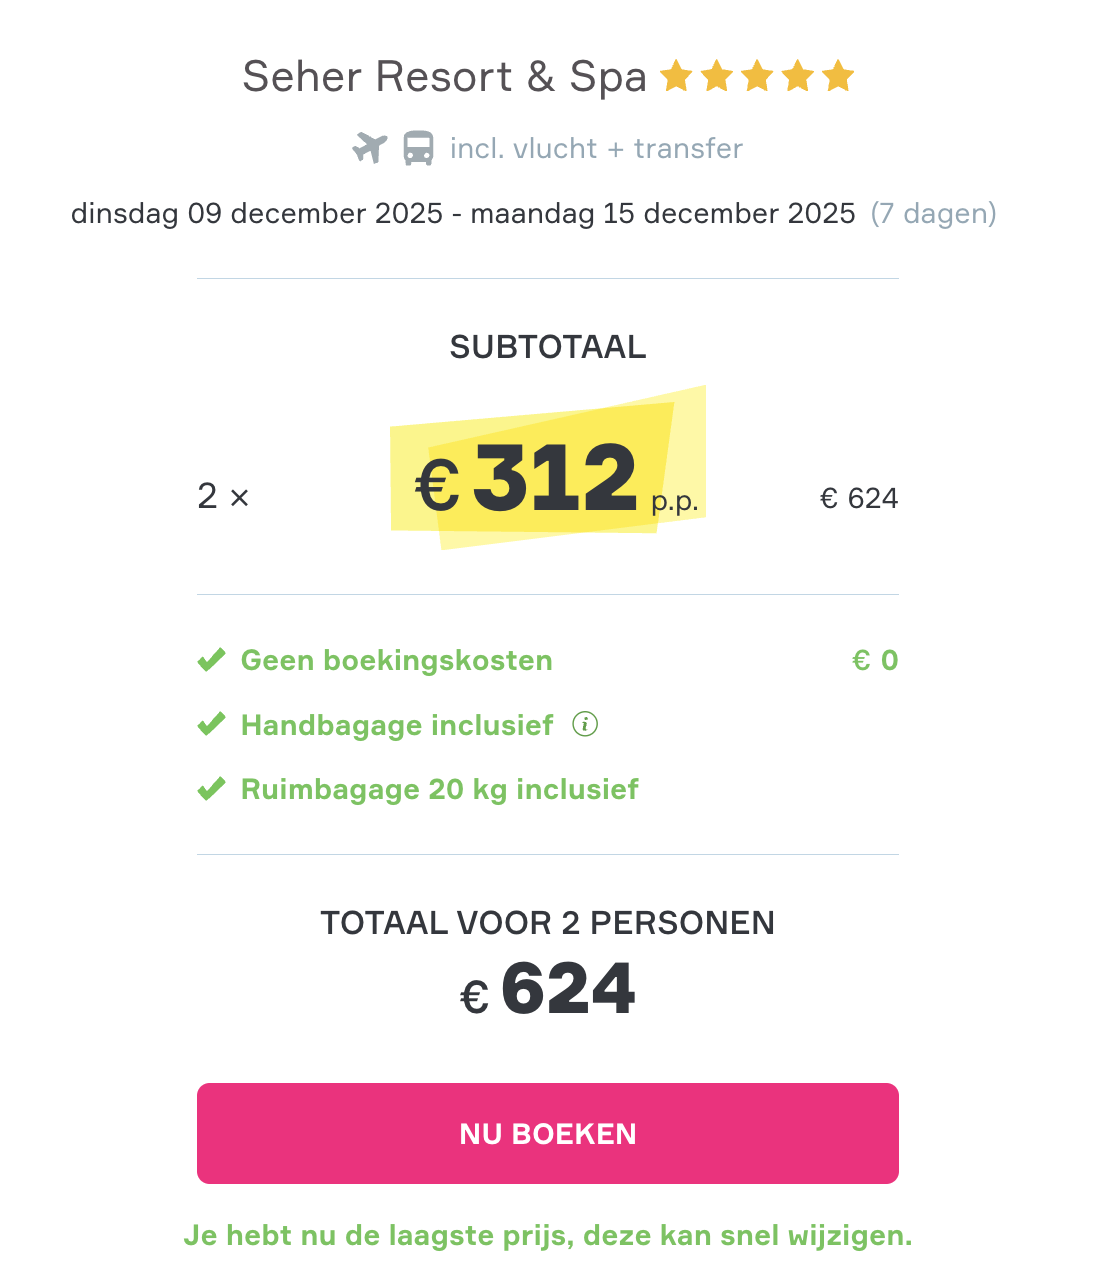Click checkmark beside Geen boekingskosten
This screenshot has height=1282, width=1116.
pos(211,660)
